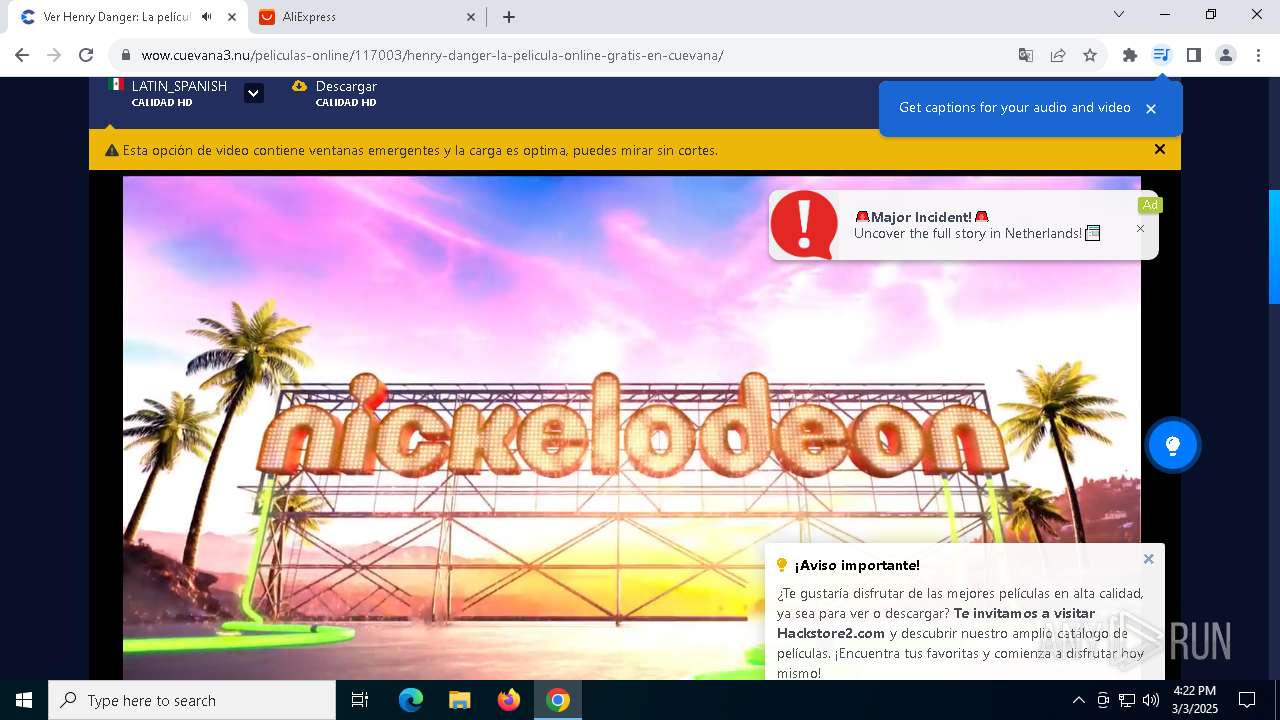
Task: Close Aviso importante popup
Action: pyautogui.click(x=1148, y=559)
